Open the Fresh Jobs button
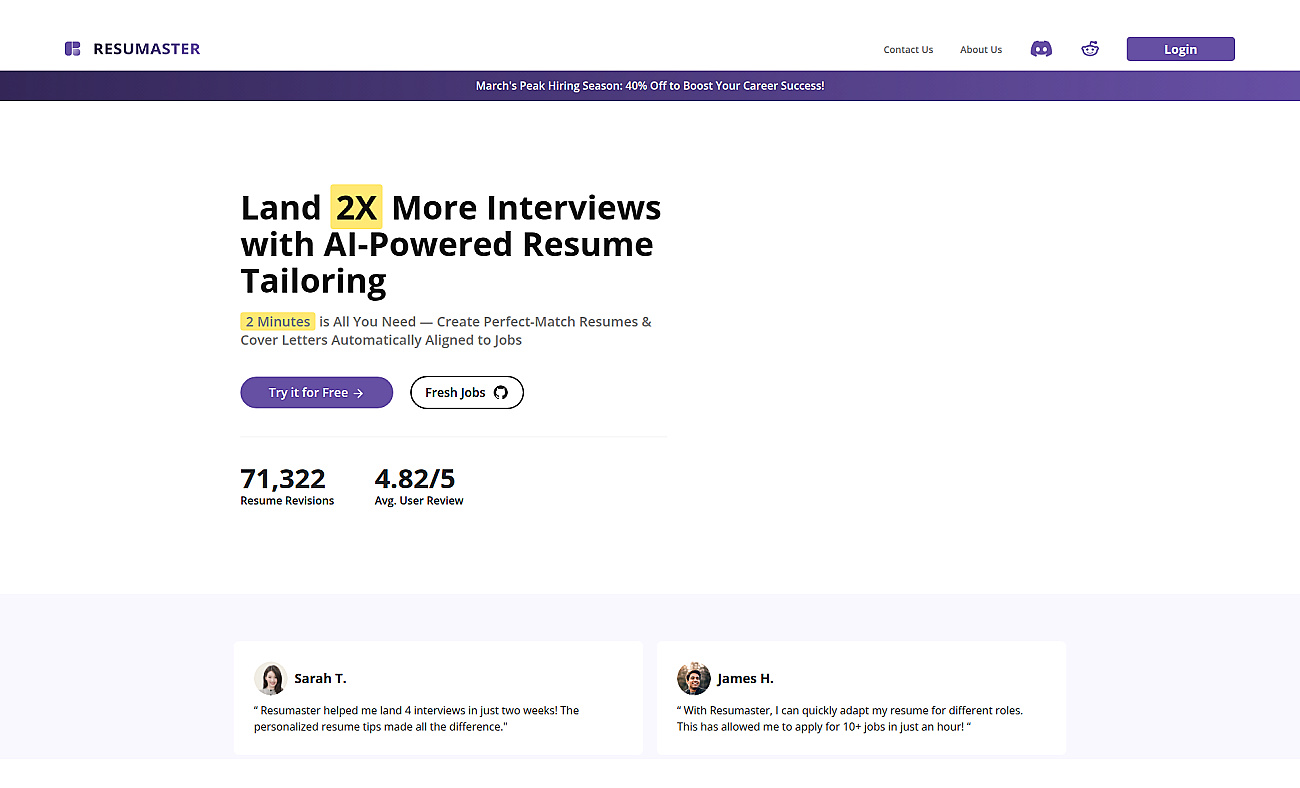 coord(467,393)
